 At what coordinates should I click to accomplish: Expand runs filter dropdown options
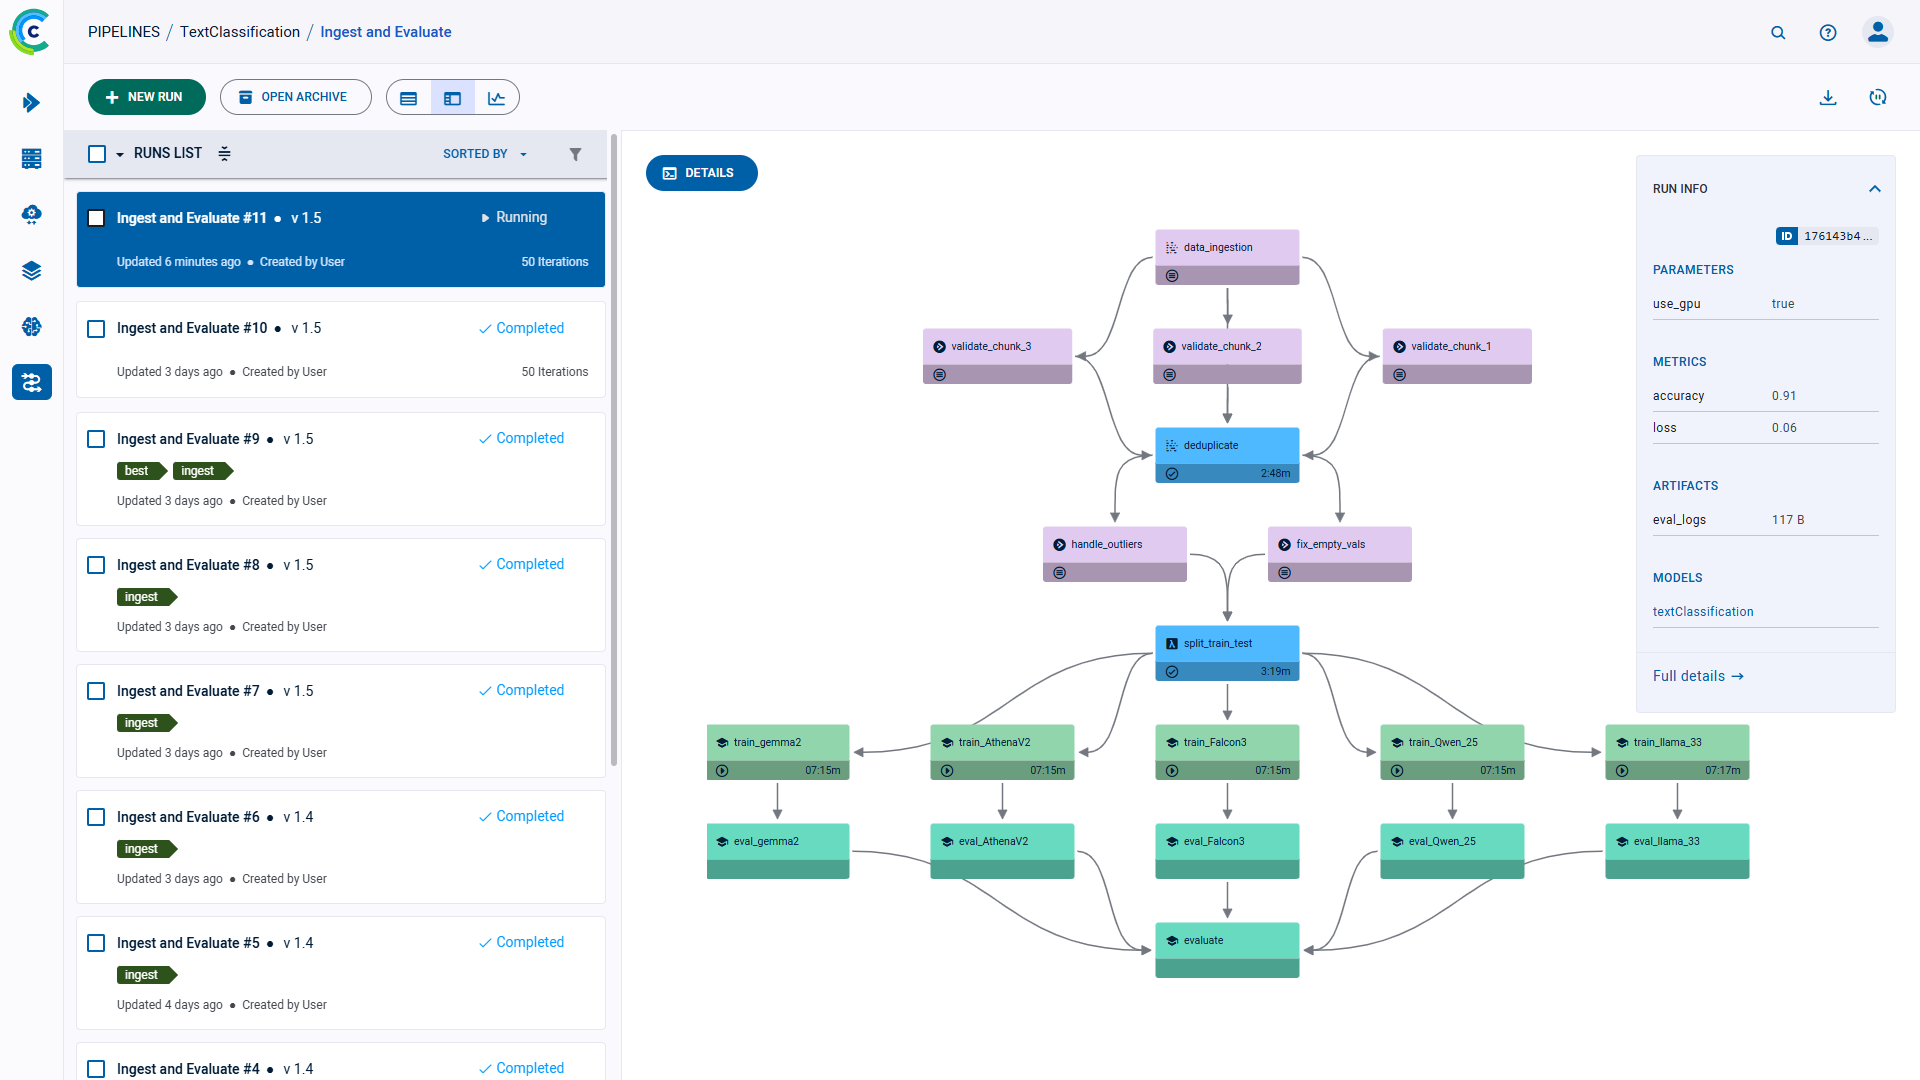pos(576,153)
